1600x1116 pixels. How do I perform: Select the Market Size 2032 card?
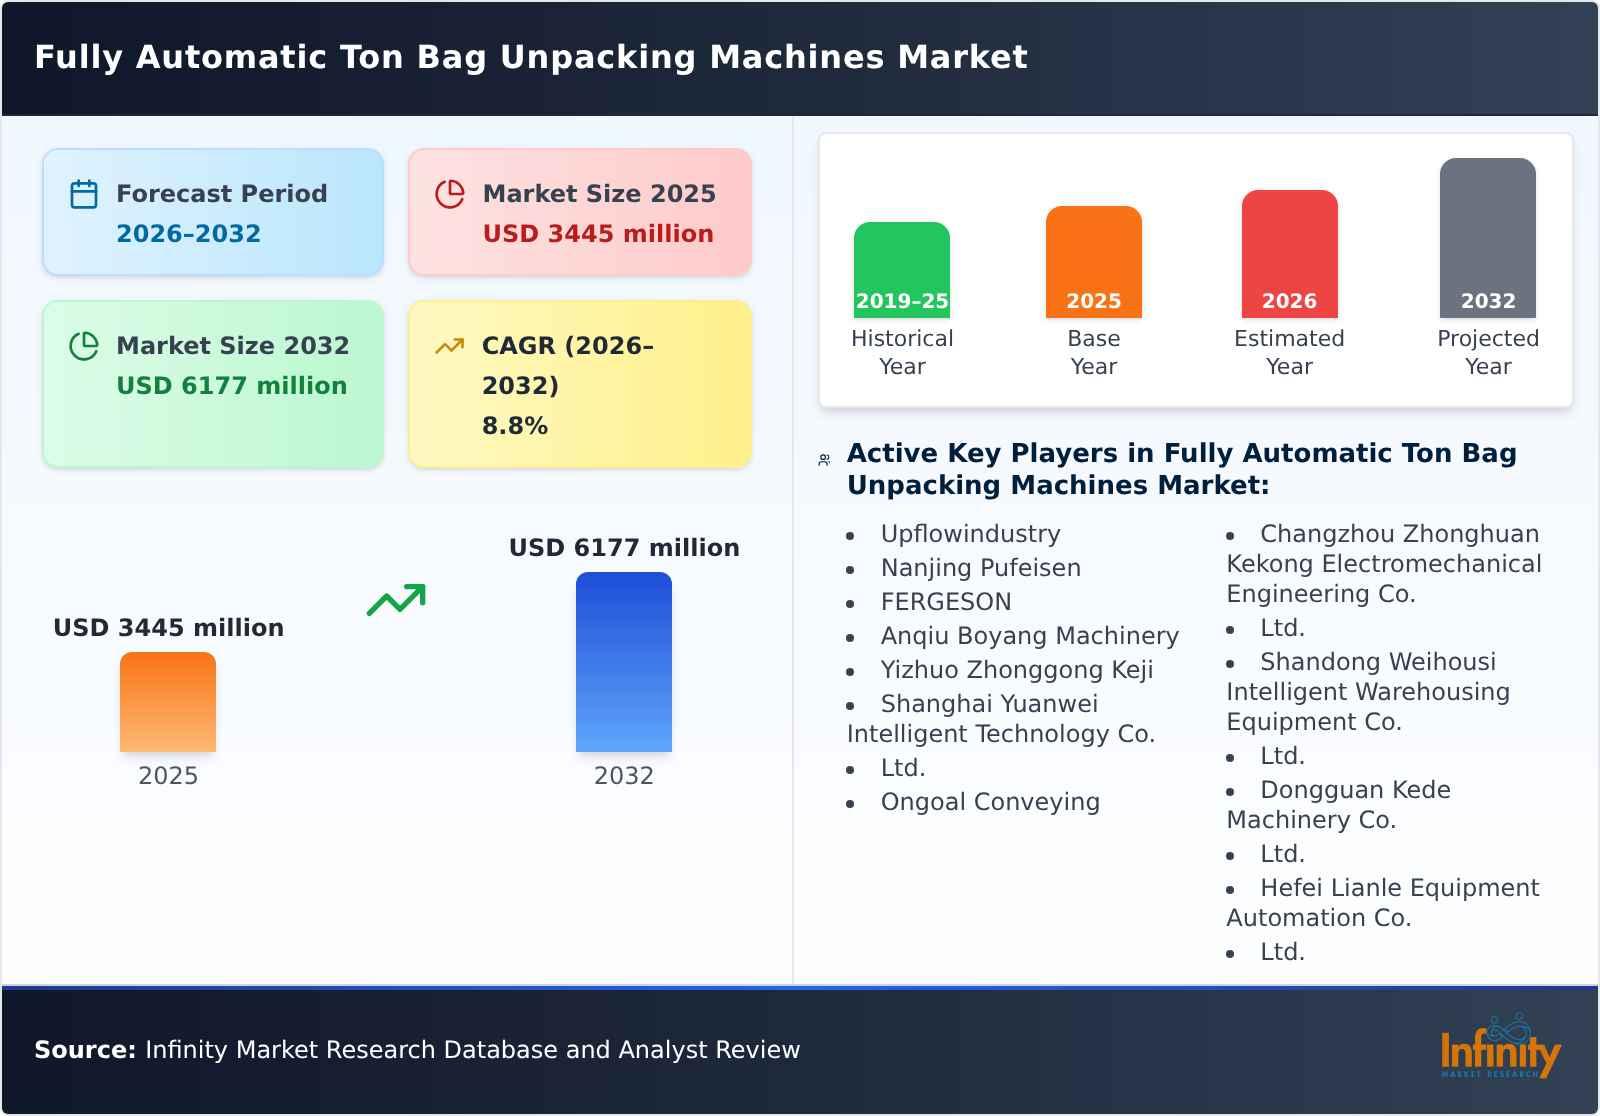(x=213, y=384)
